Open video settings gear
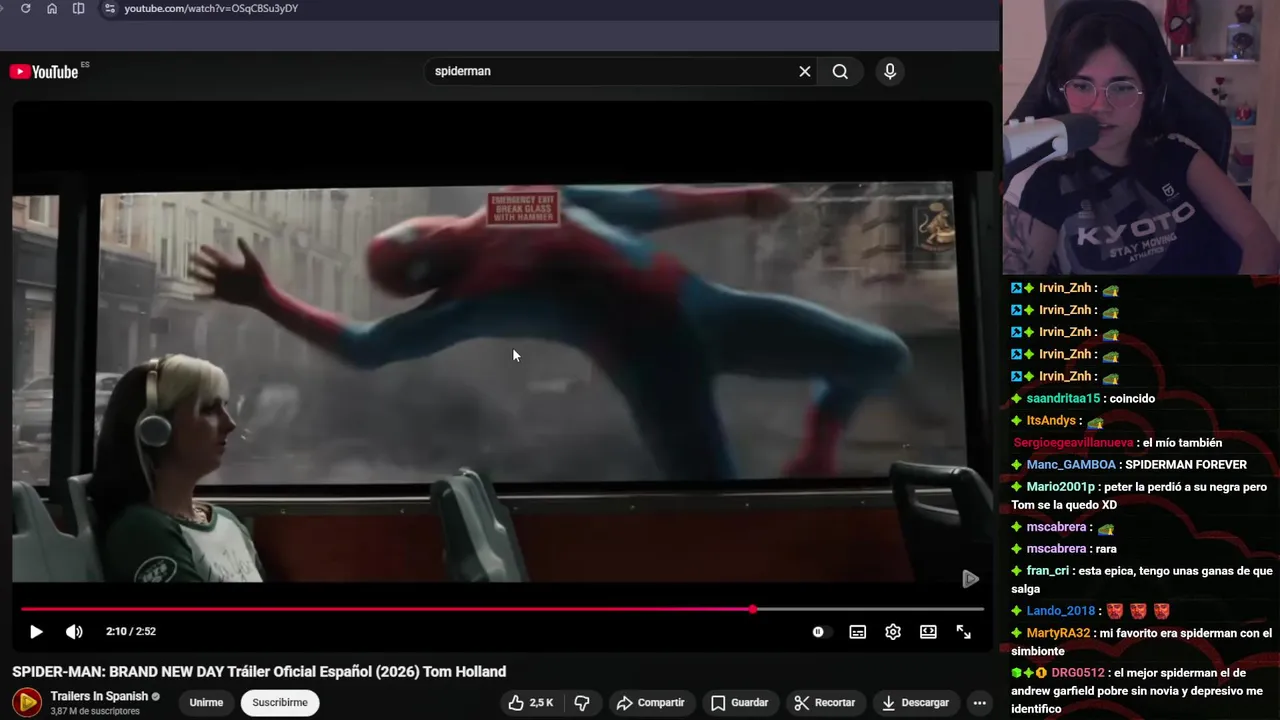This screenshot has height=720, width=1280. [x=893, y=632]
